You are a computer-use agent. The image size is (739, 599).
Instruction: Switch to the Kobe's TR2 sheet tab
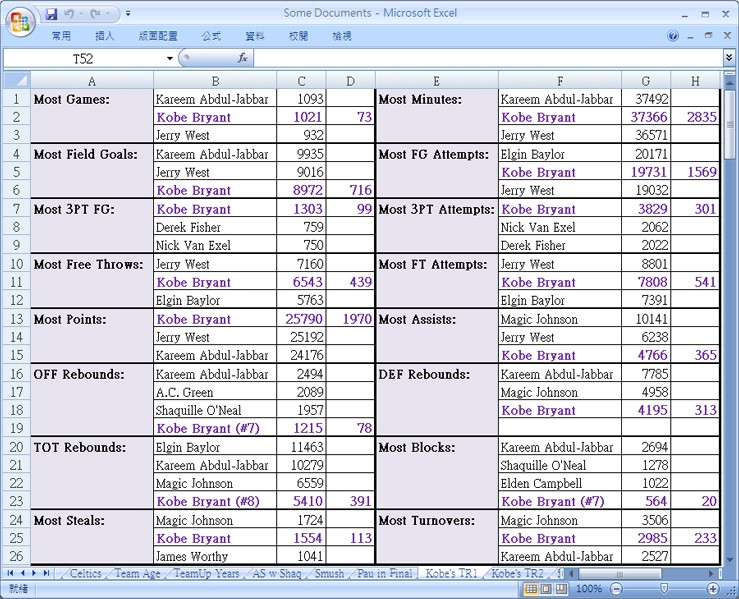[517, 574]
